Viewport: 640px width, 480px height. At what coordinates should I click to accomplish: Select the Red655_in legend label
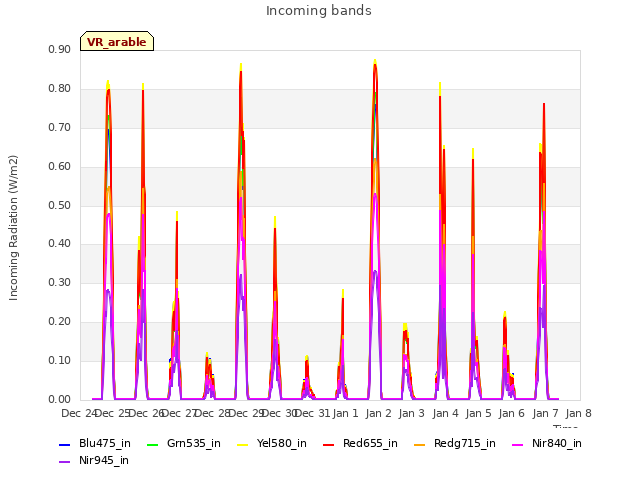(x=370, y=443)
